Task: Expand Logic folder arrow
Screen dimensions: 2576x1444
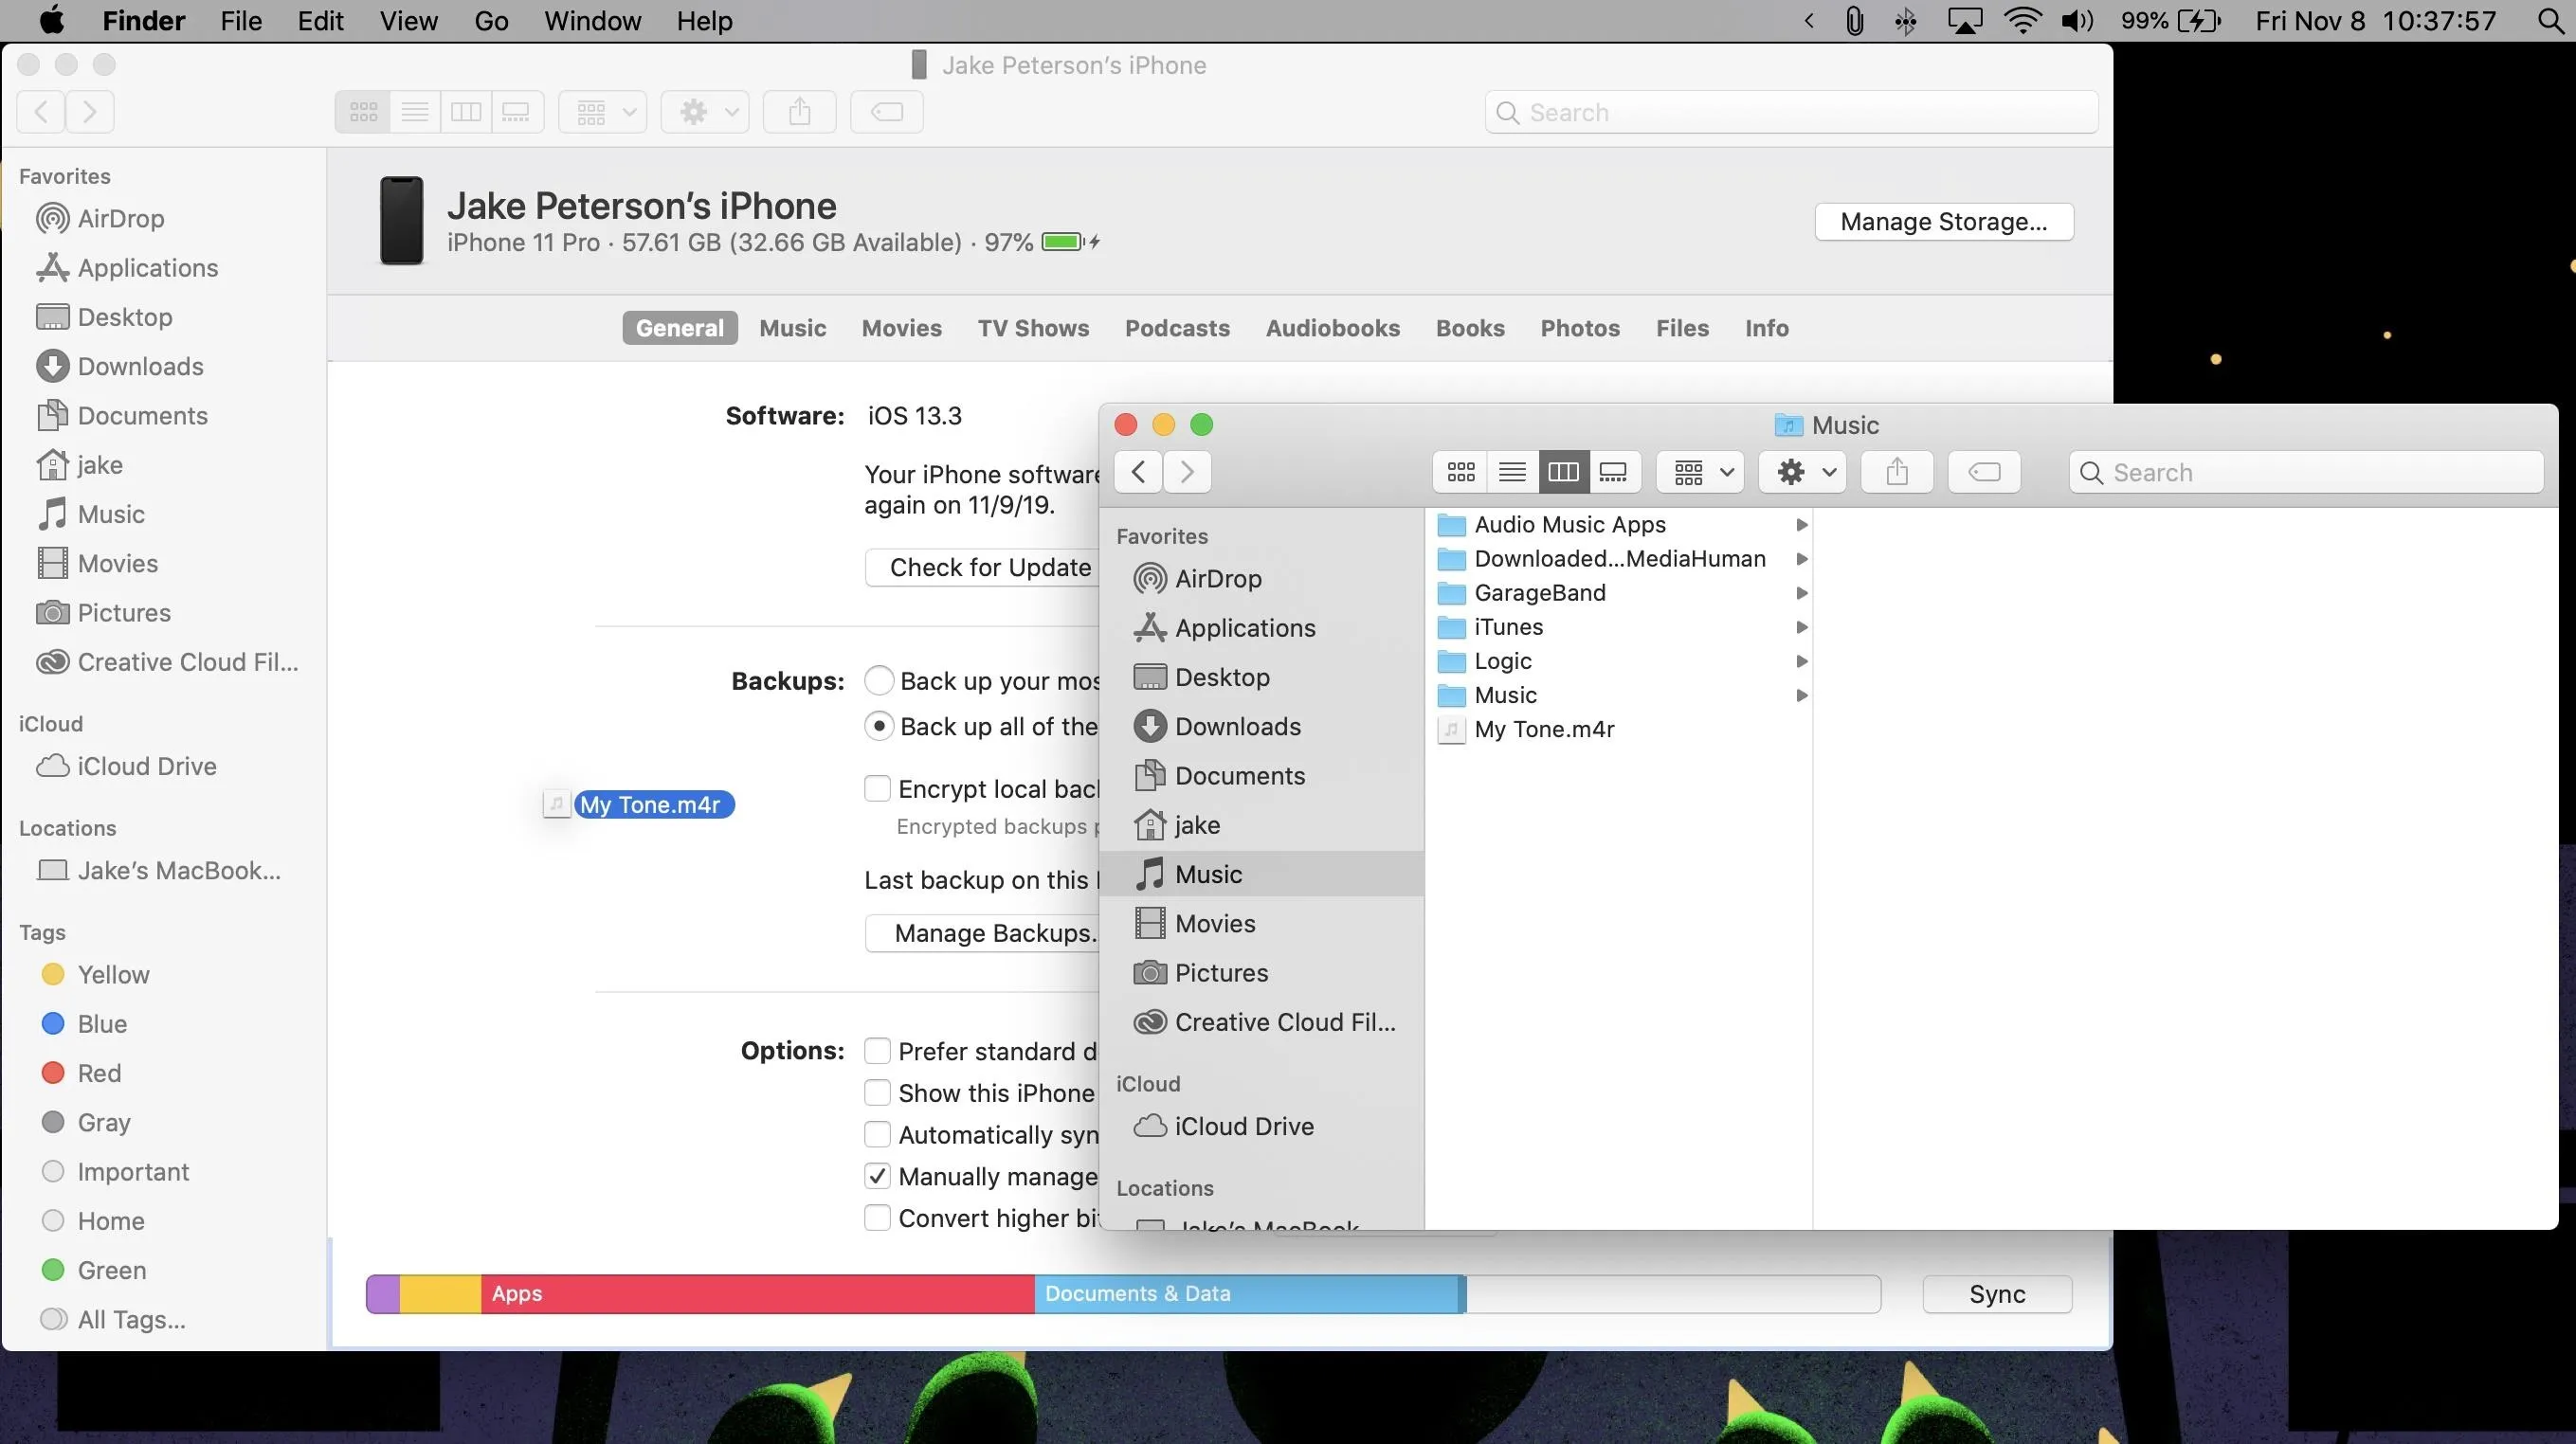Action: pyautogui.click(x=1801, y=661)
